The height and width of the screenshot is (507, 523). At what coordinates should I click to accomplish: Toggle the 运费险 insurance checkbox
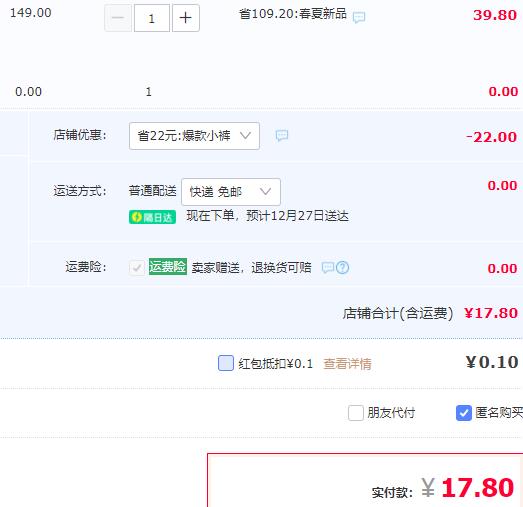click(x=137, y=268)
